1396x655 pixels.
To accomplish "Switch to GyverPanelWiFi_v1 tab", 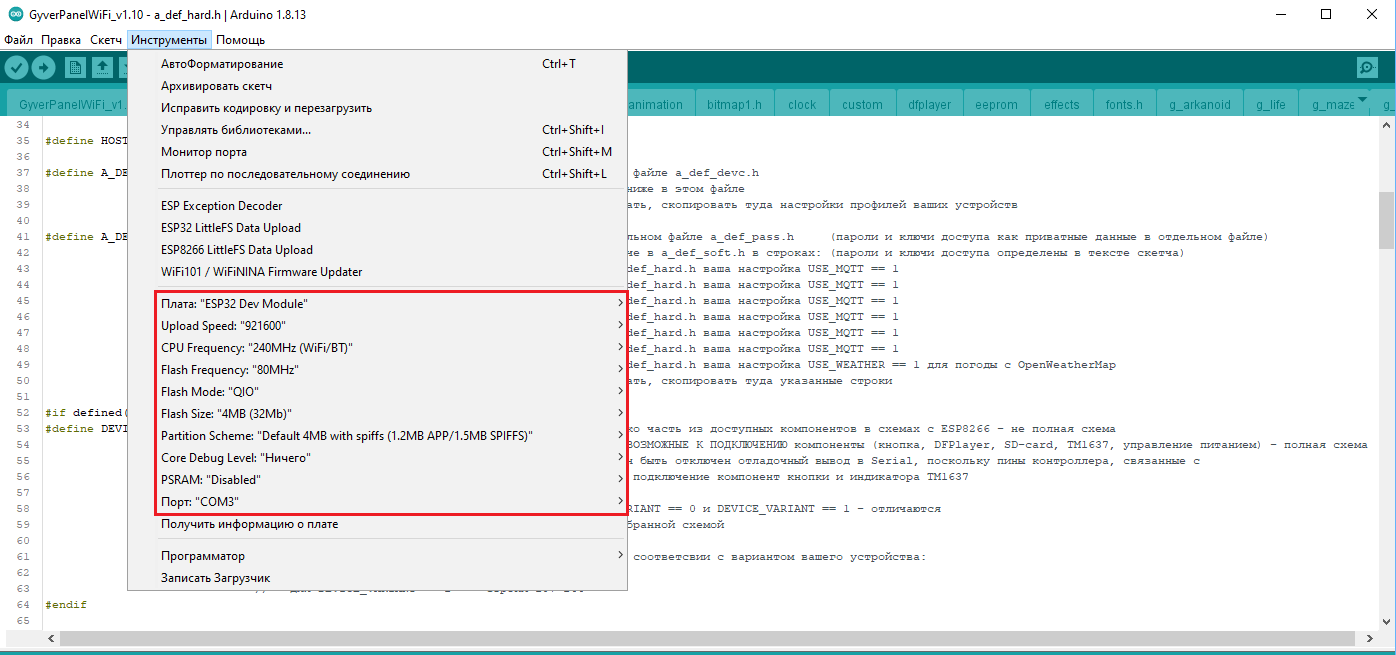I will (68, 104).
